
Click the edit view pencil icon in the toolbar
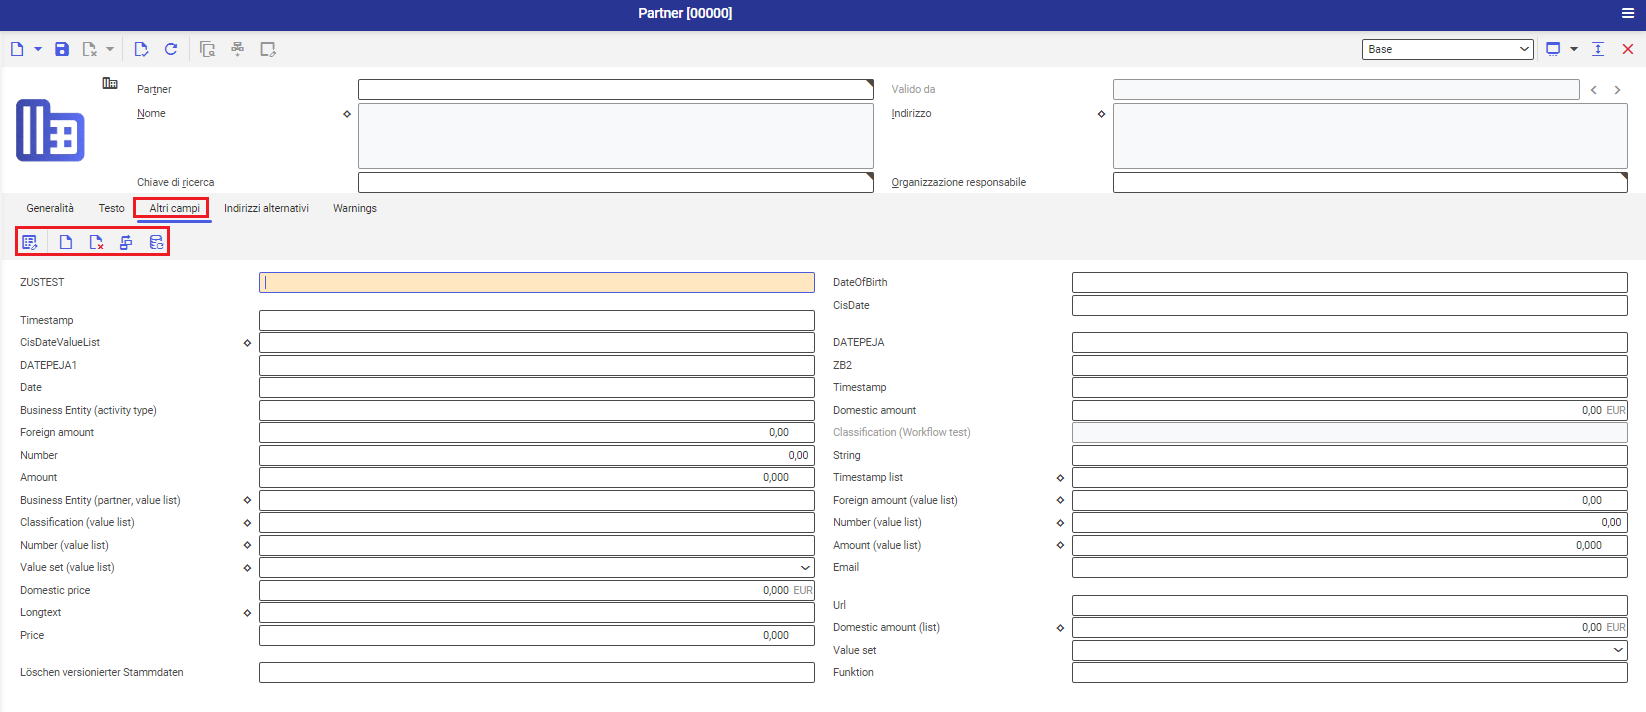268,49
